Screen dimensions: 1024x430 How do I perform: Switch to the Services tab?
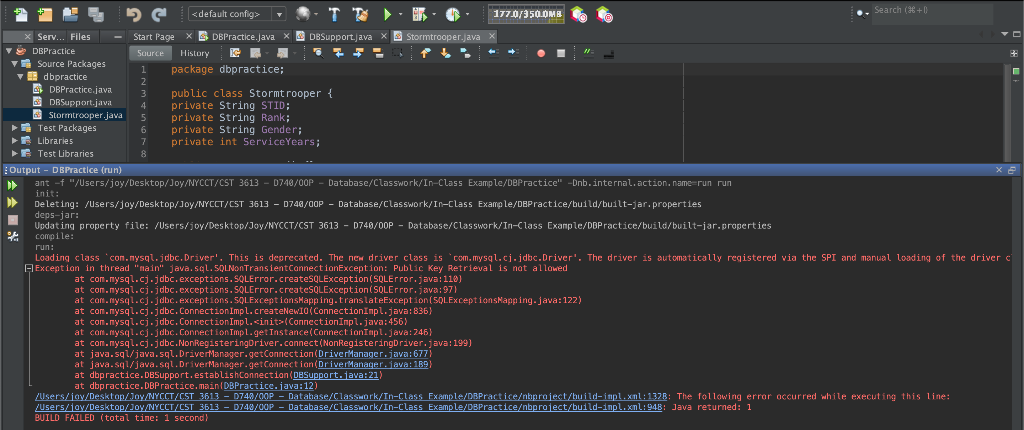(50, 37)
